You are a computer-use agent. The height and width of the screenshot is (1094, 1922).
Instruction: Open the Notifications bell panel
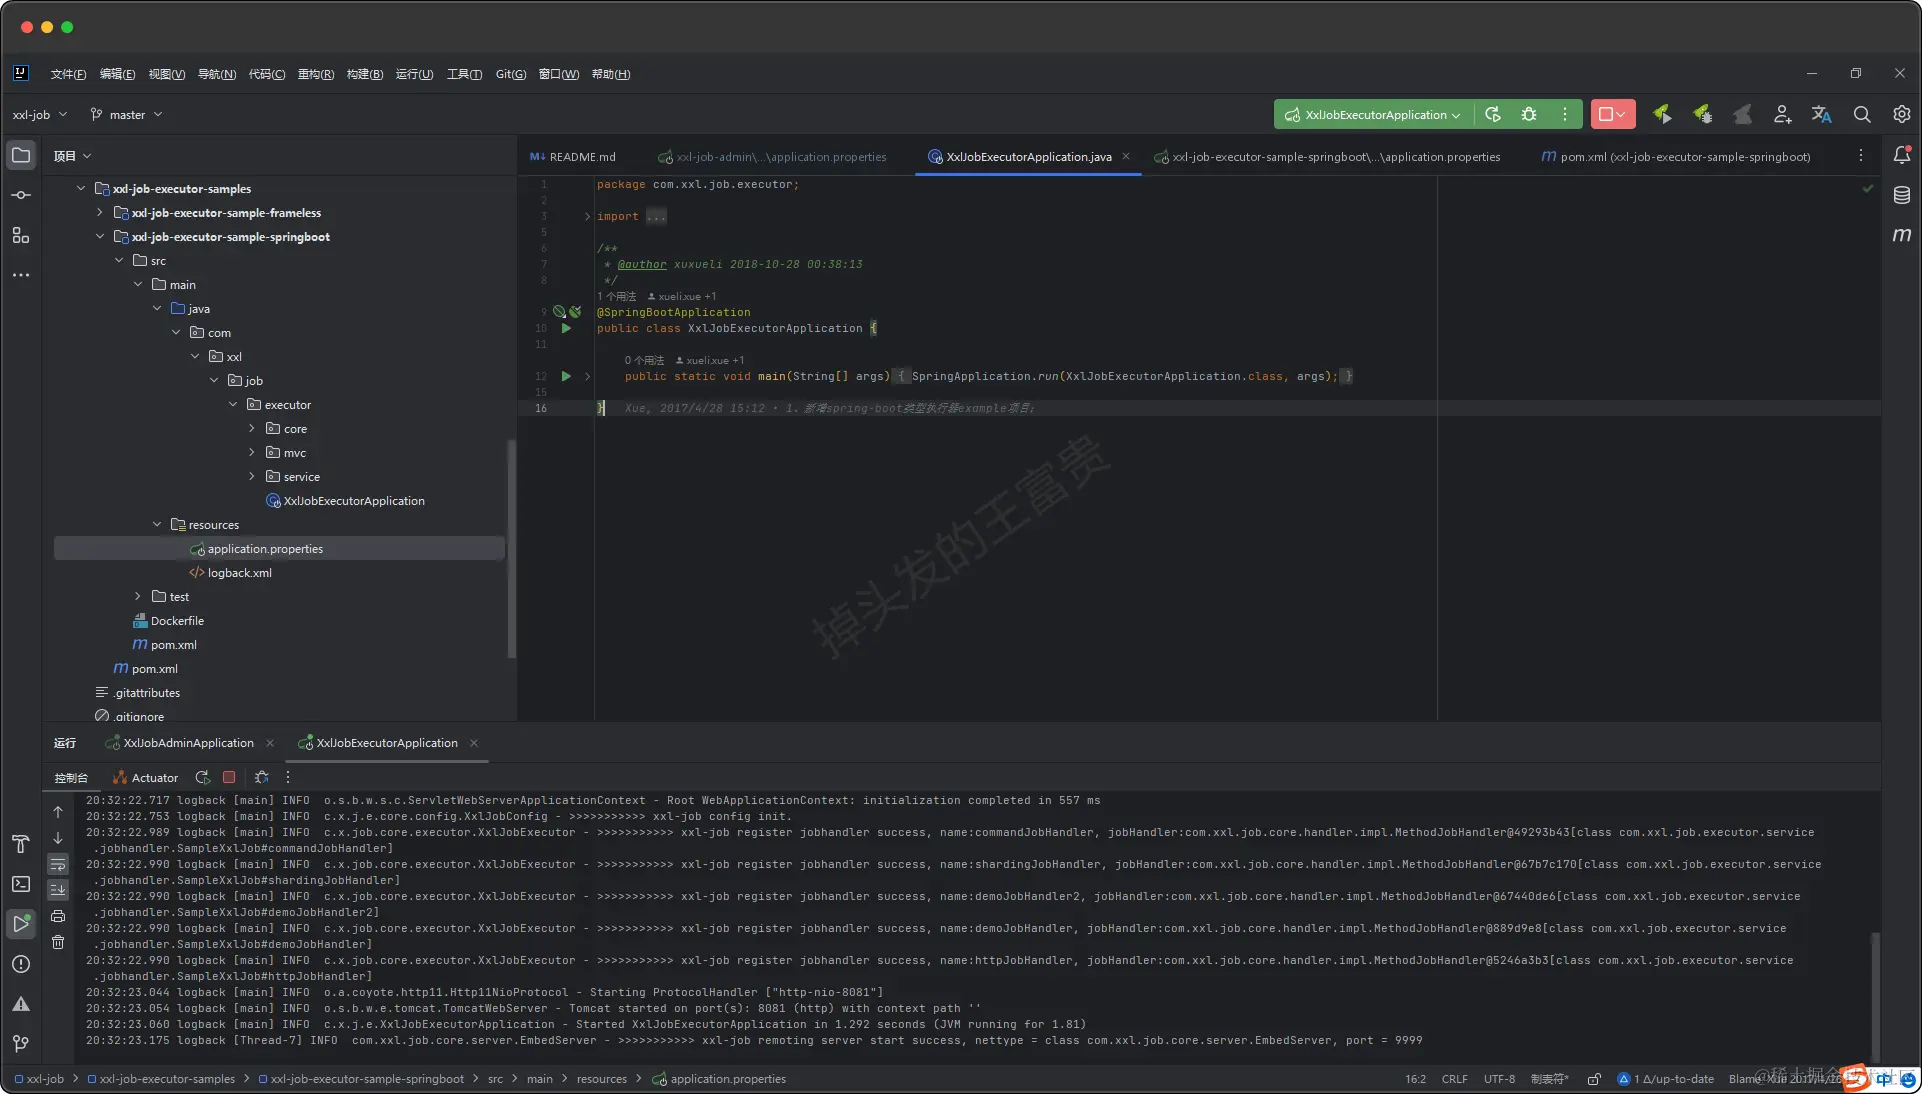pos(1901,155)
